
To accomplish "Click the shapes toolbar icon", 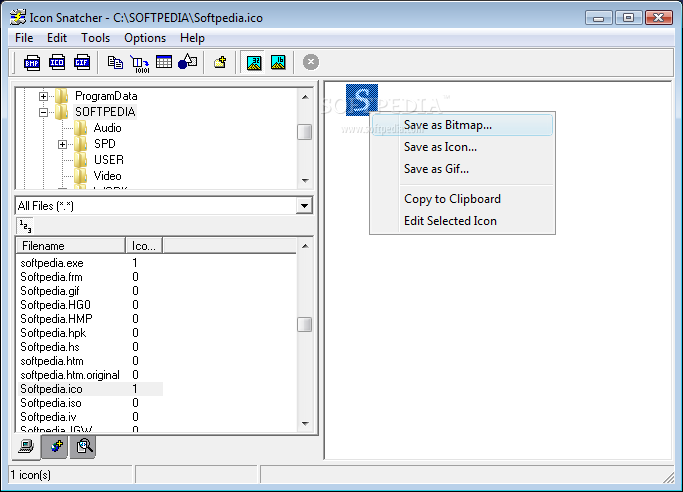I will point(188,62).
